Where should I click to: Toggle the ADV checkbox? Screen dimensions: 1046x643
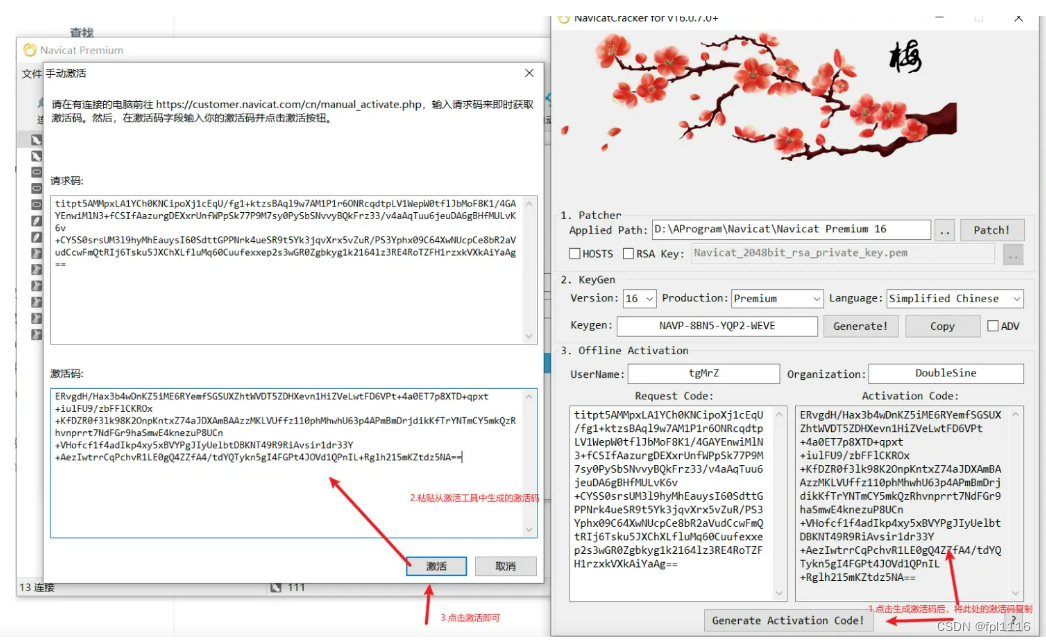pyautogui.click(x=993, y=326)
